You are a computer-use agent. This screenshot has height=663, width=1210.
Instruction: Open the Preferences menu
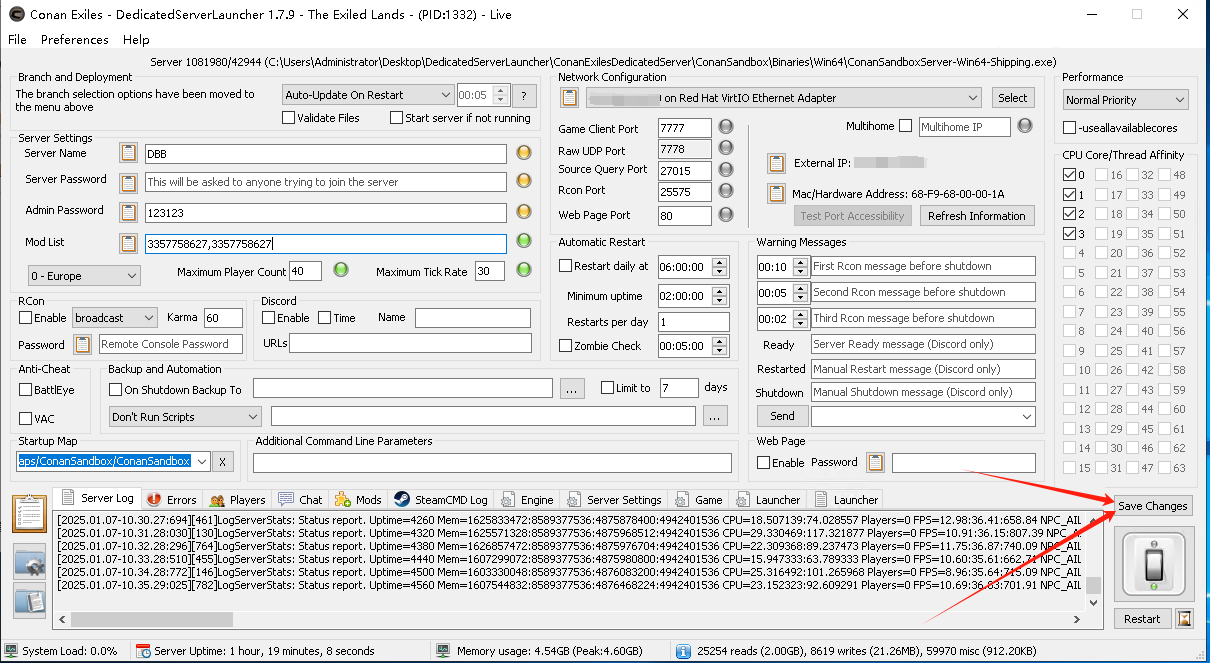point(75,39)
